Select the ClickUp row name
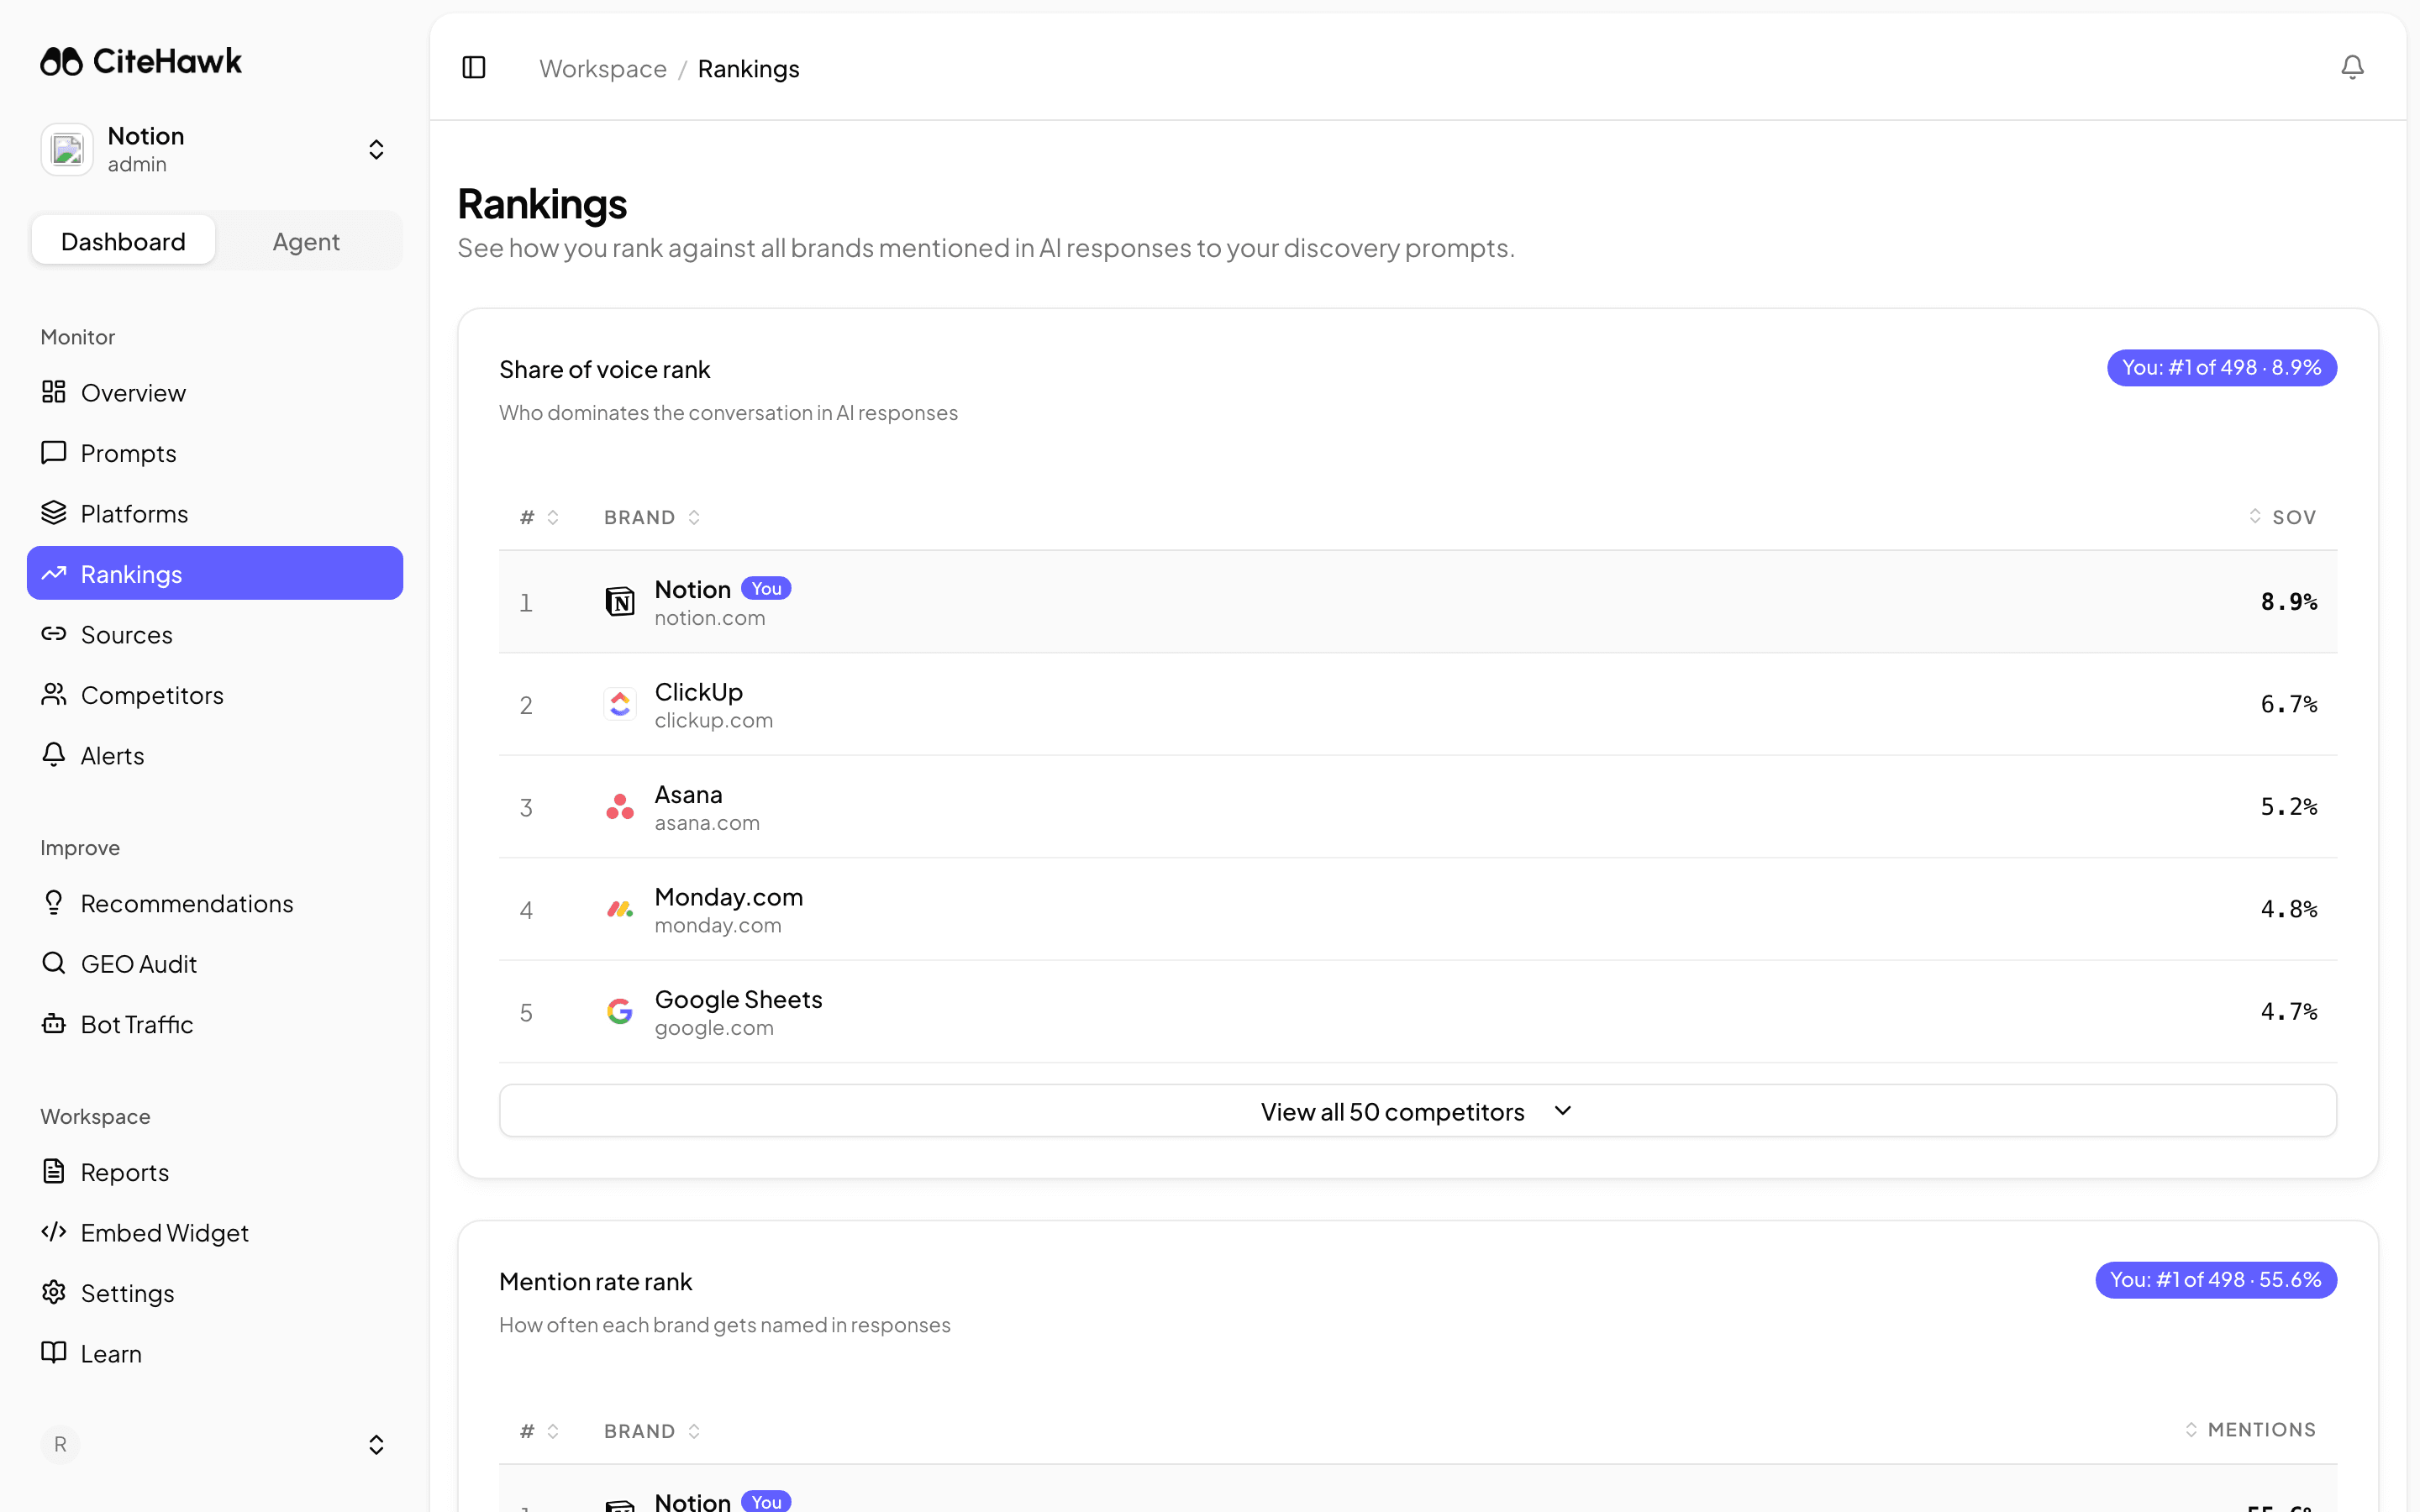This screenshot has width=2420, height=1512. pyautogui.click(x=699, y=692)
